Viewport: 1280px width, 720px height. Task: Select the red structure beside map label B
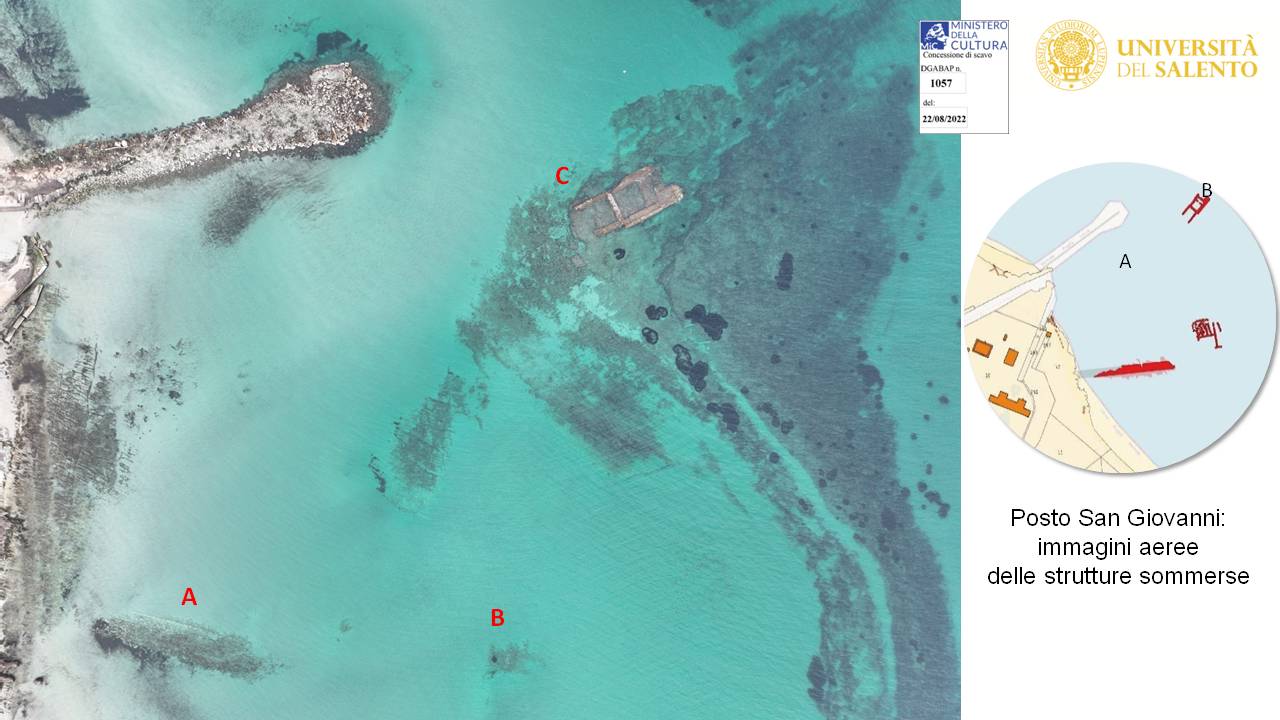pos(1195,208)
